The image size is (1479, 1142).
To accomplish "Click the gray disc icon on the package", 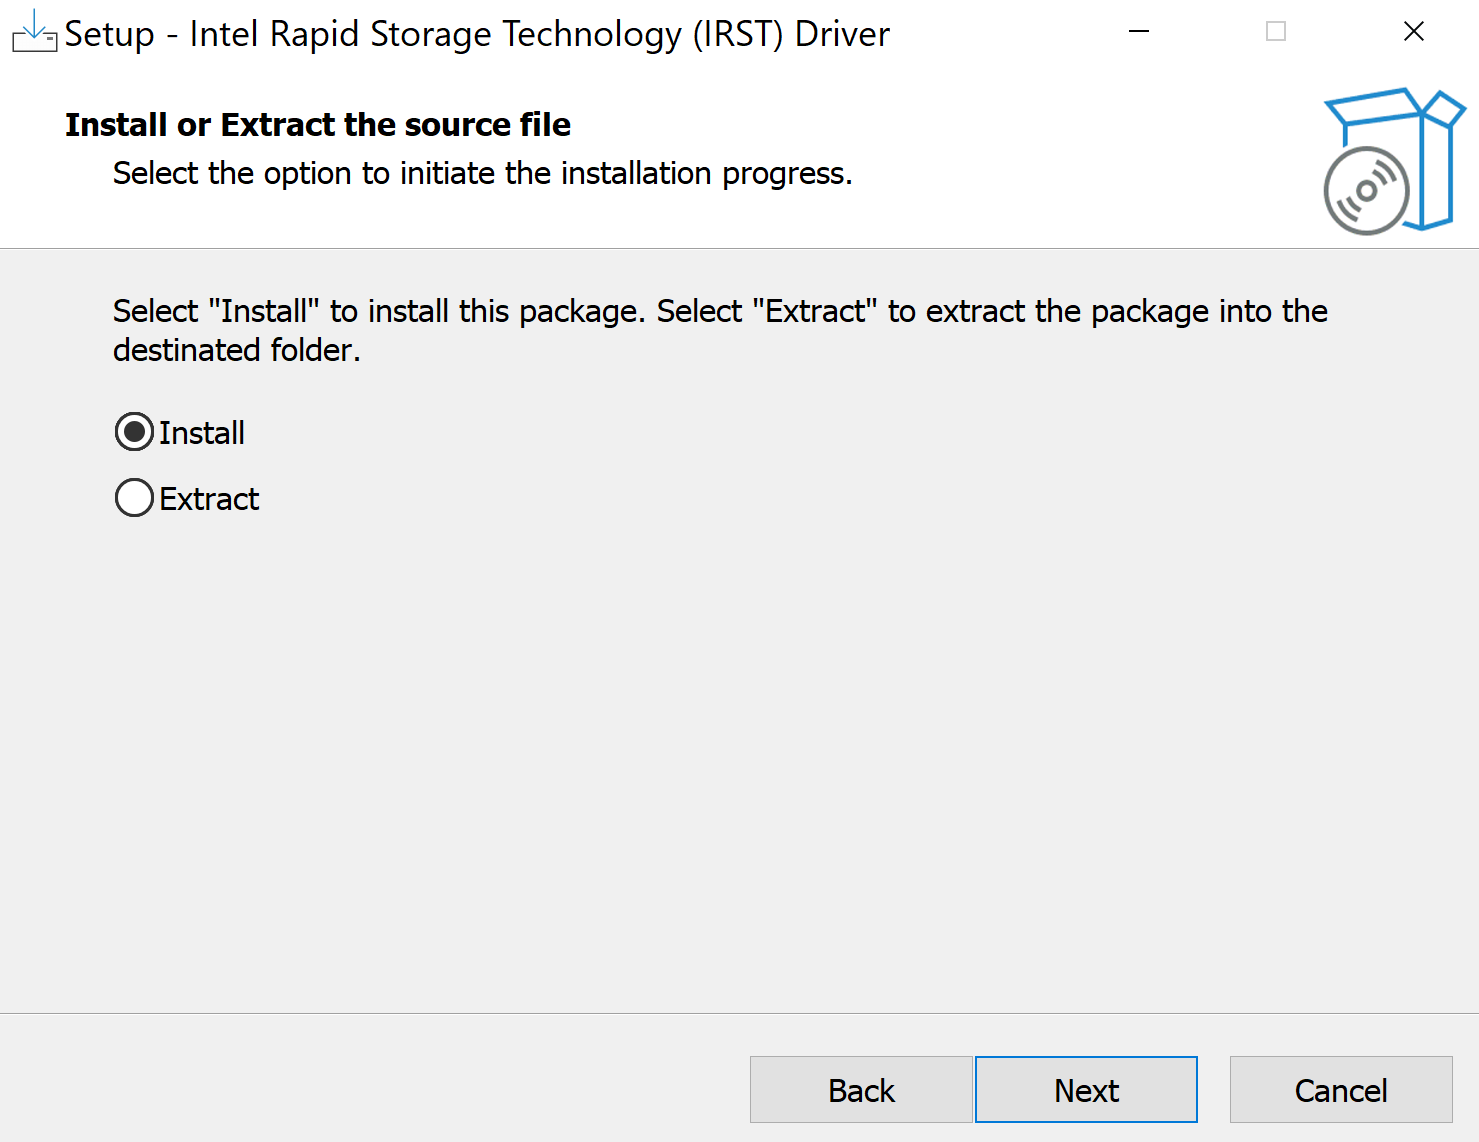I will pos(1366,191).
